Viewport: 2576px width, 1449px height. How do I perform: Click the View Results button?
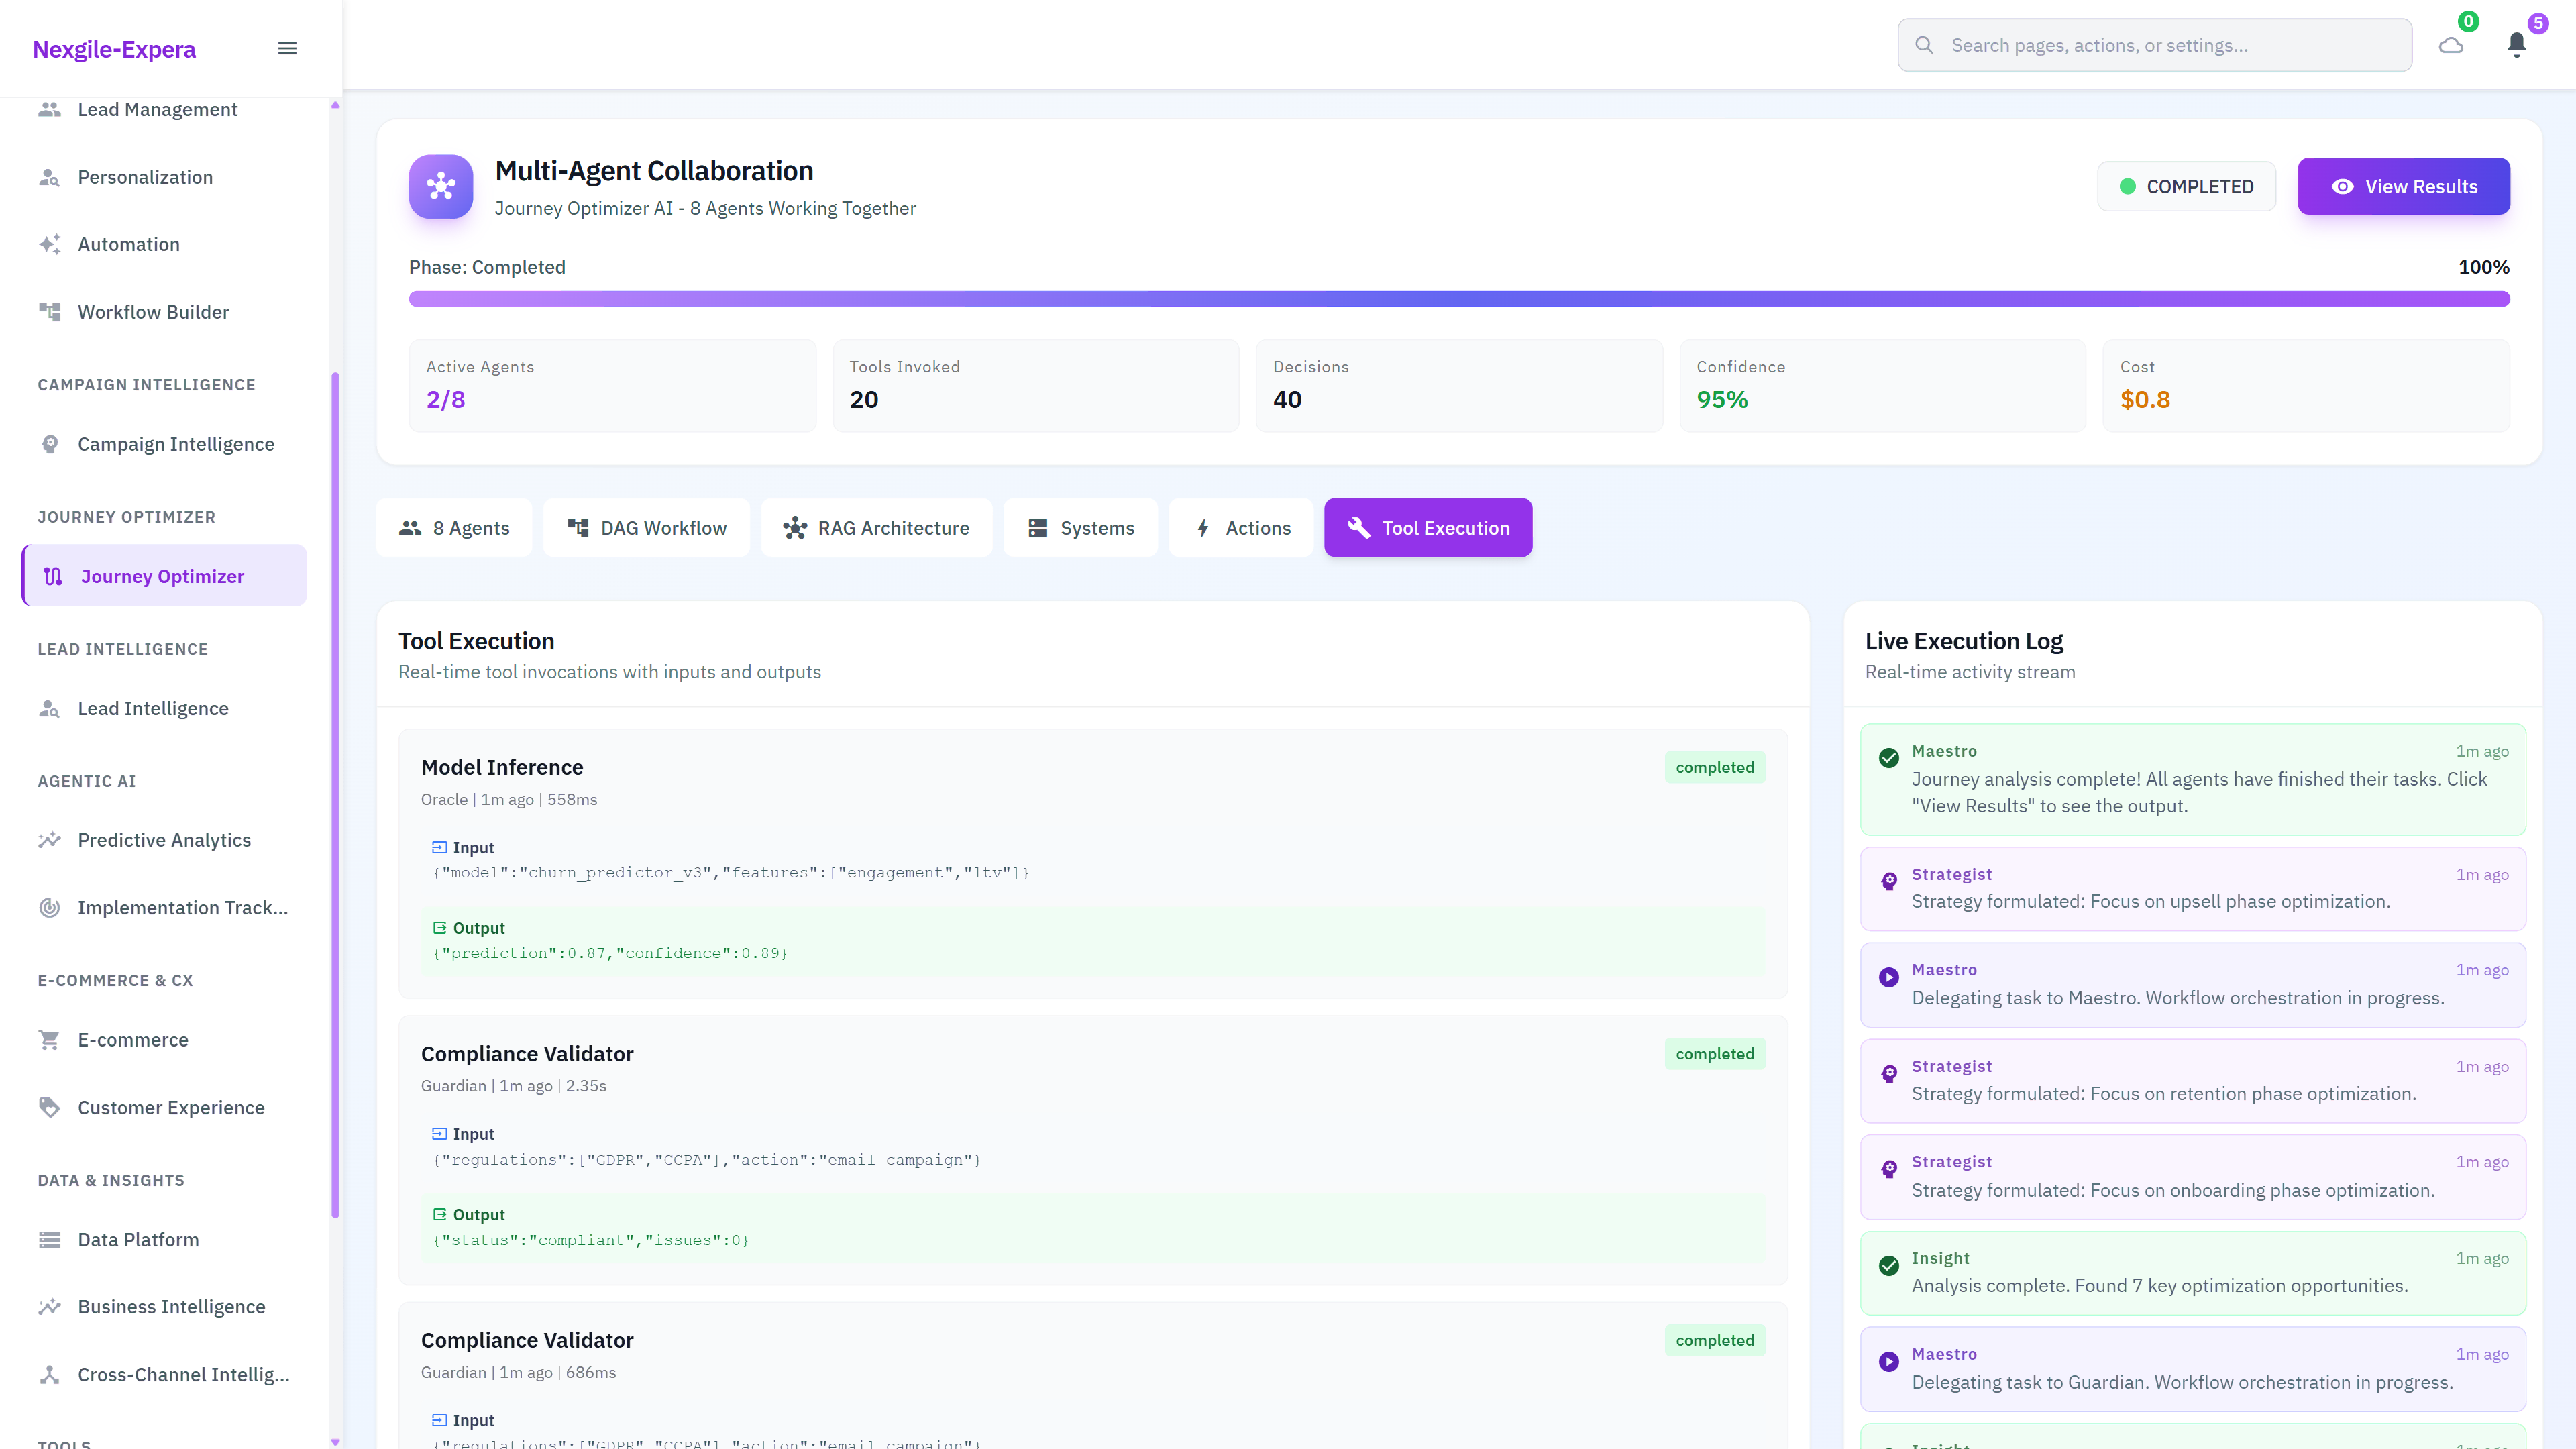tap(2403, 186)
